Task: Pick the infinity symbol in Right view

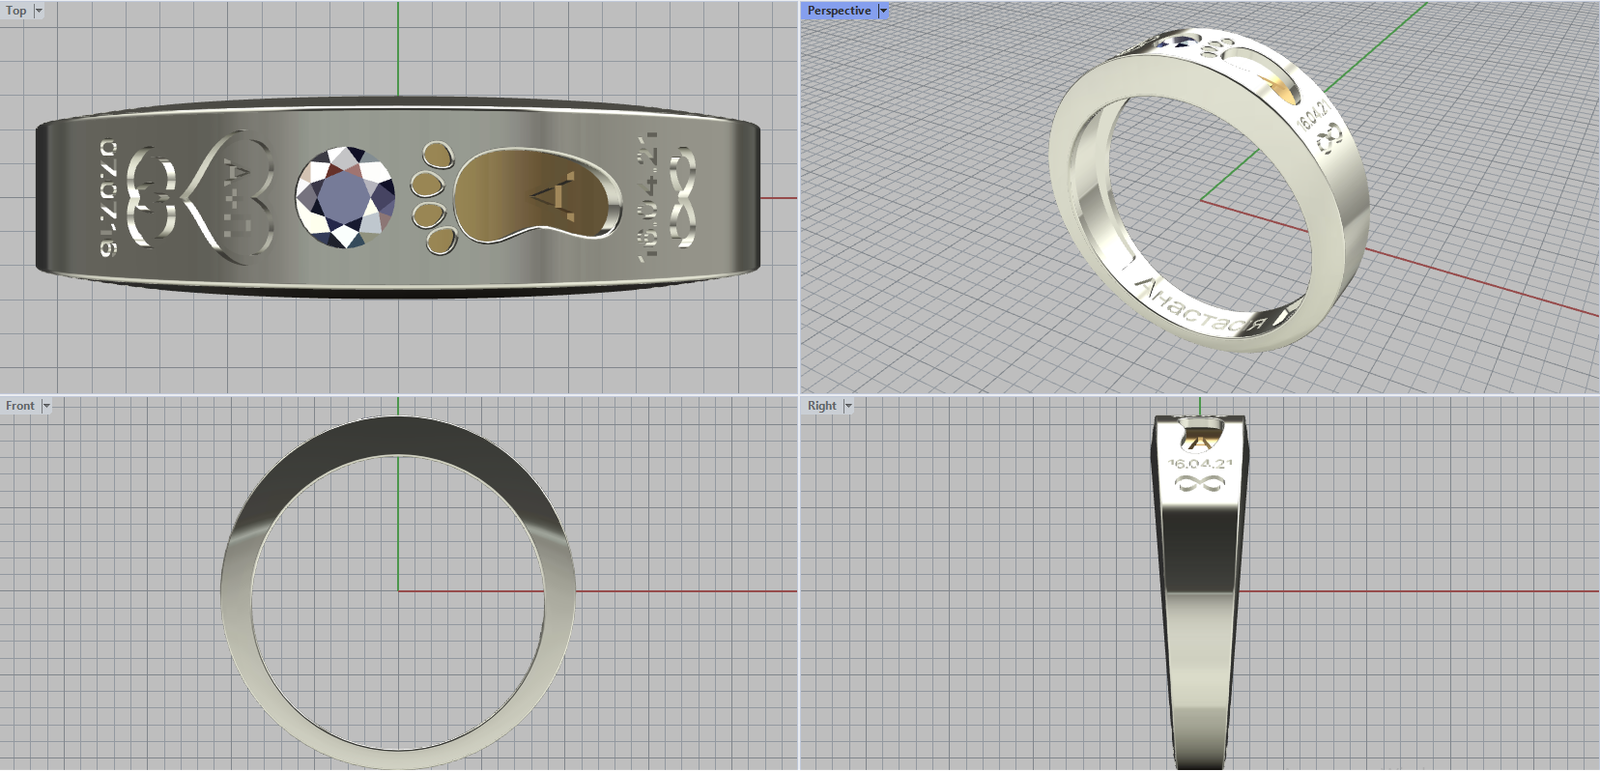Action: point(1200,484)
